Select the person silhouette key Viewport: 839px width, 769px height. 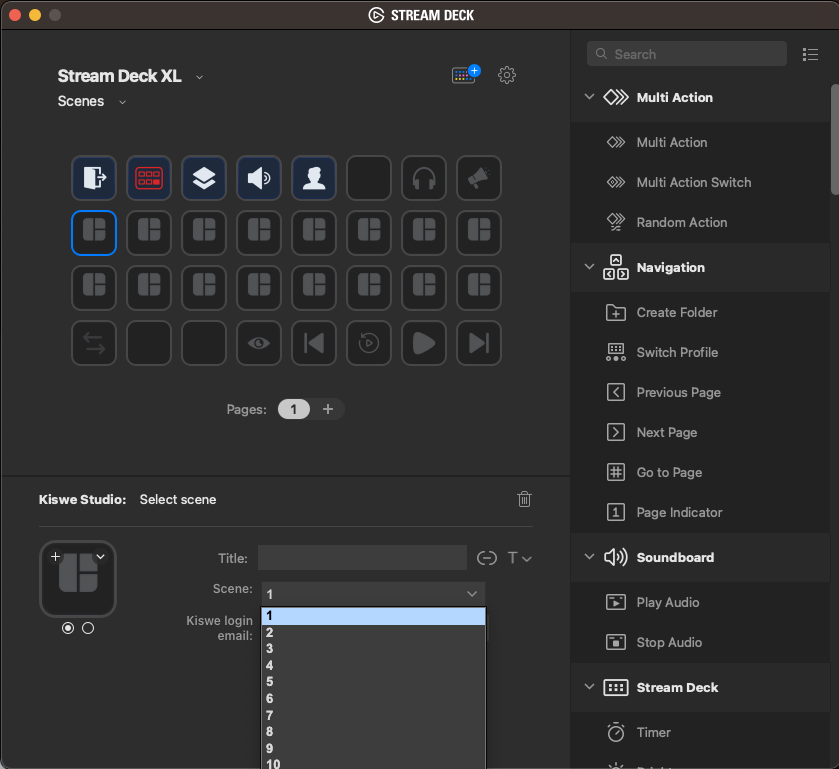(x=314, y=178)
